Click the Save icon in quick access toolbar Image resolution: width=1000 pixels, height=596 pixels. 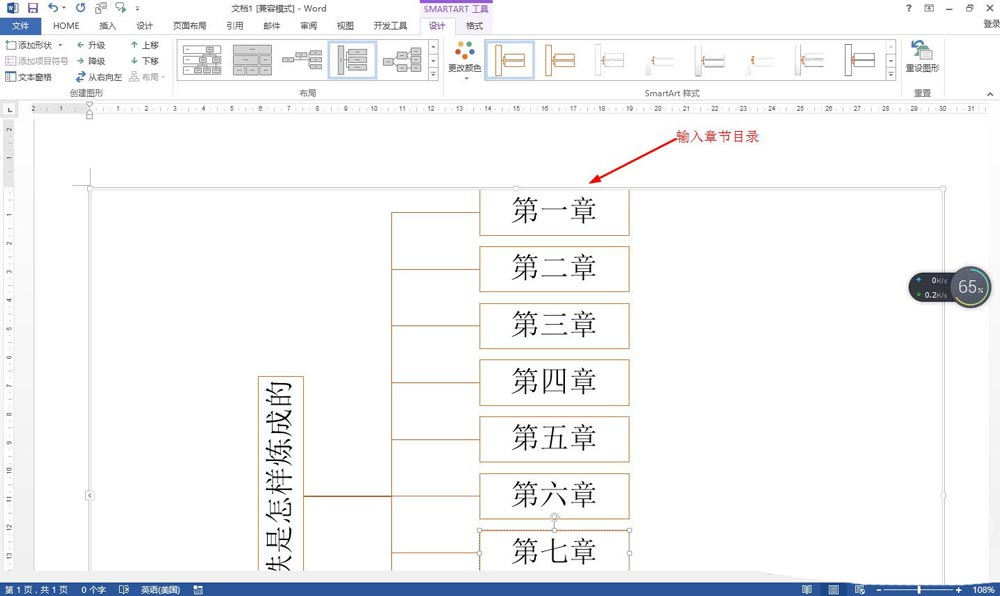(32, 8)
